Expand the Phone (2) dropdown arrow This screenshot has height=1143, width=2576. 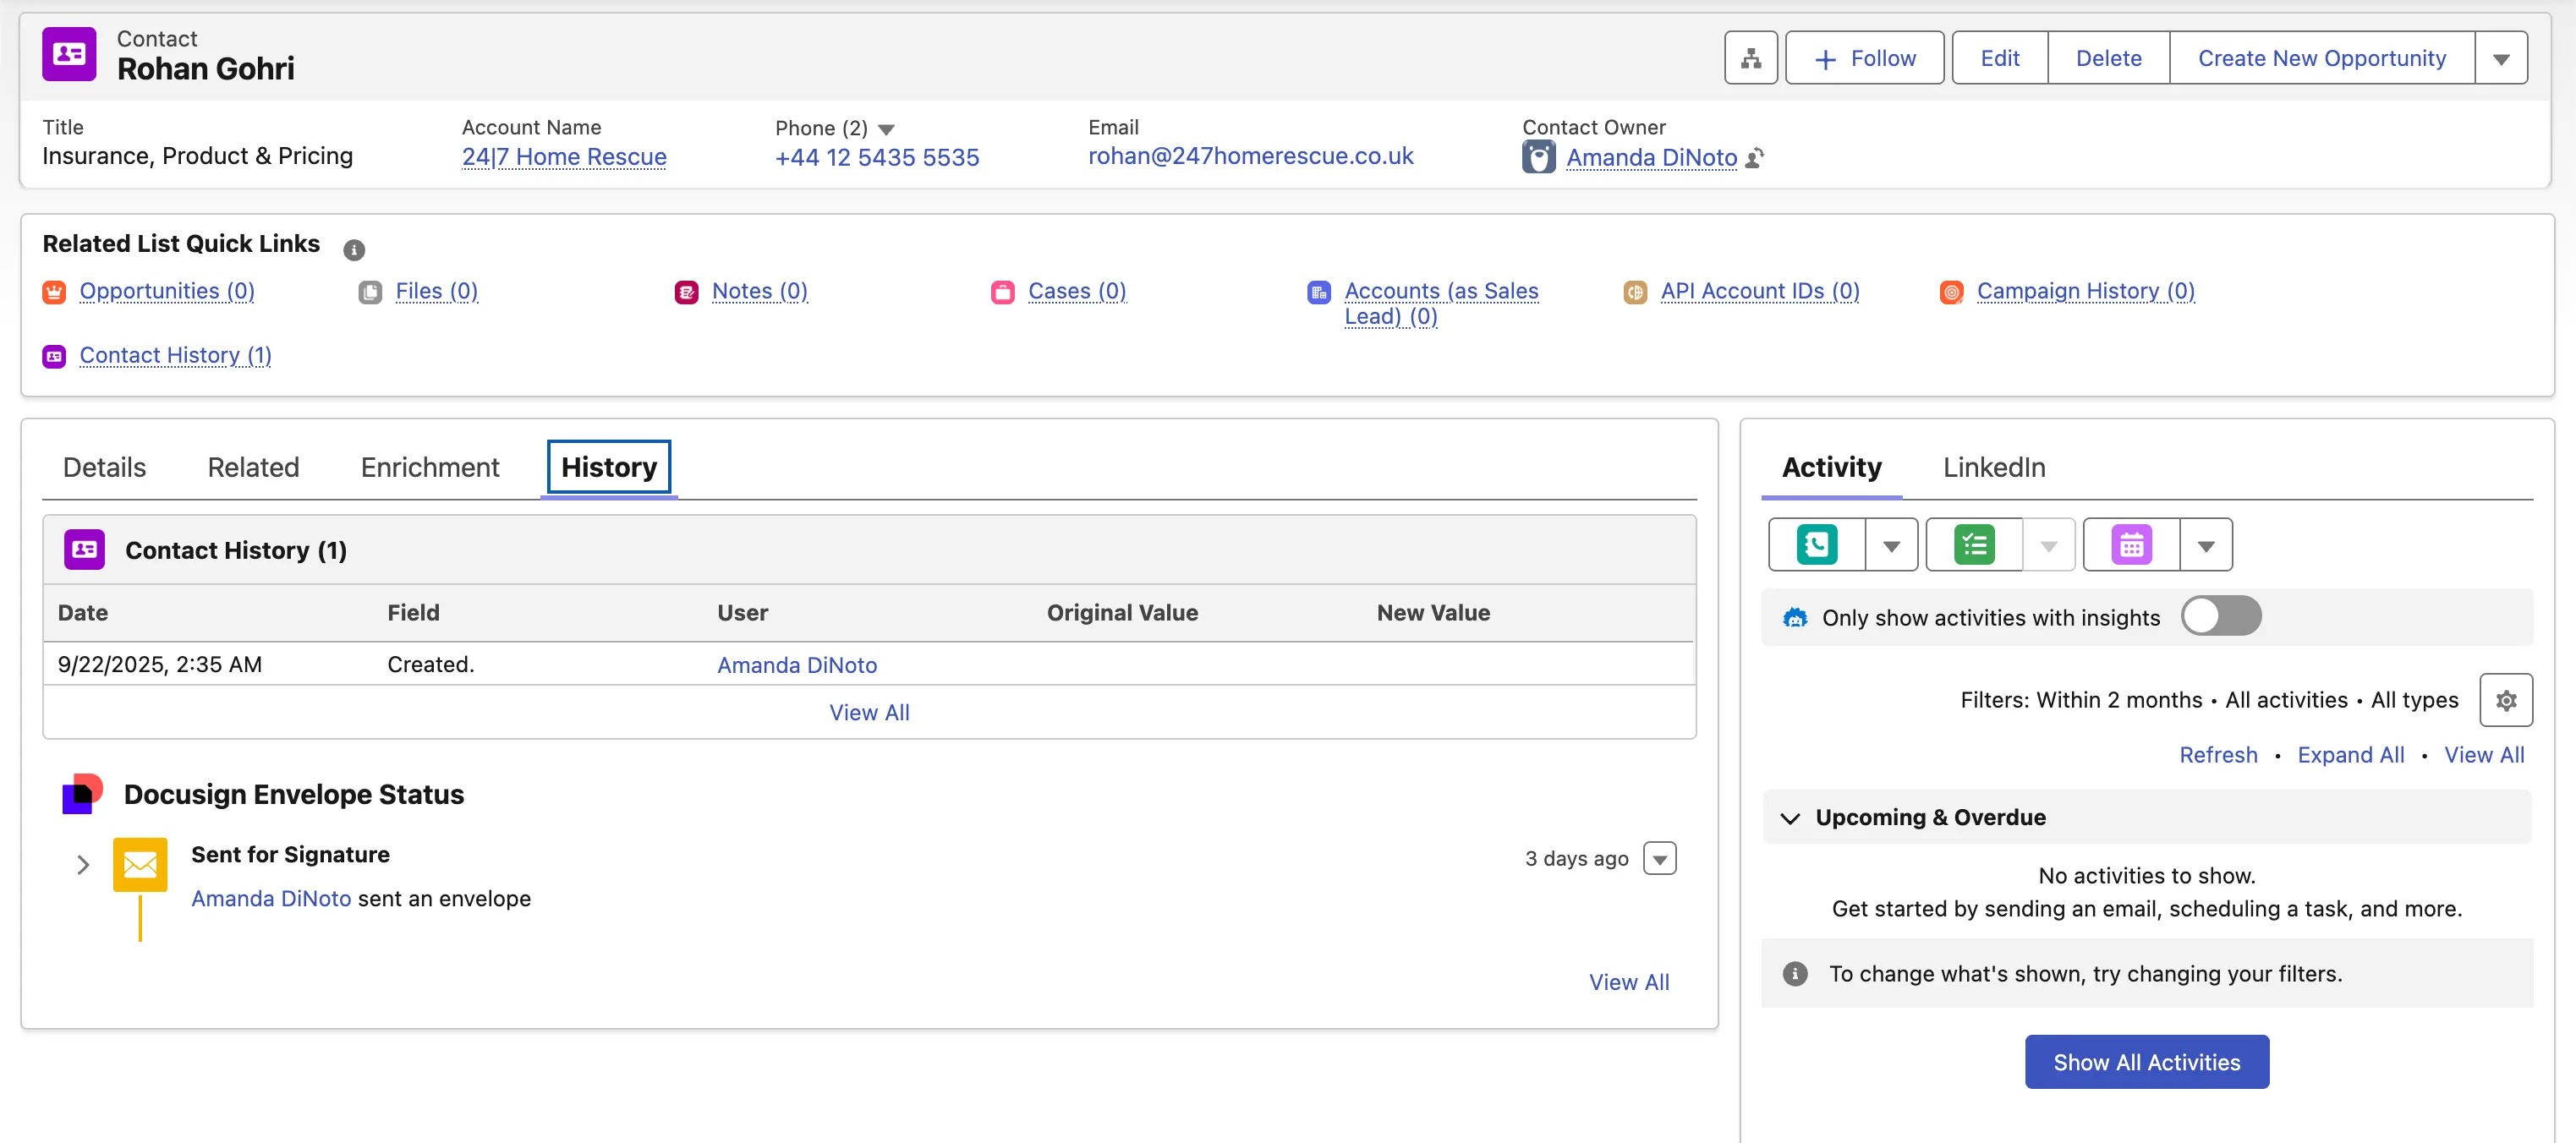[x=886, y=129]
